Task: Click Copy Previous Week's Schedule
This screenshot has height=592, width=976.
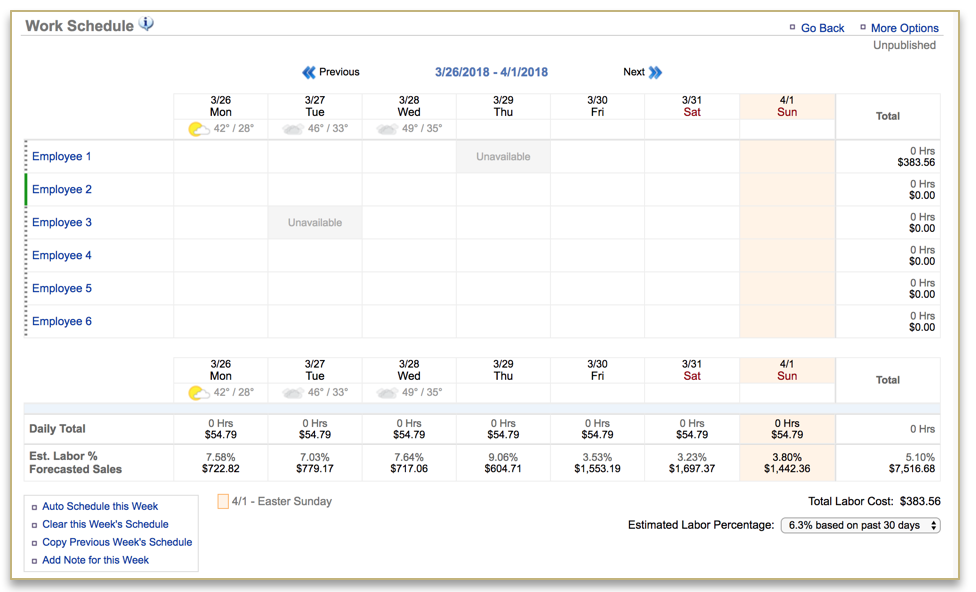Action: coord(117,542)
